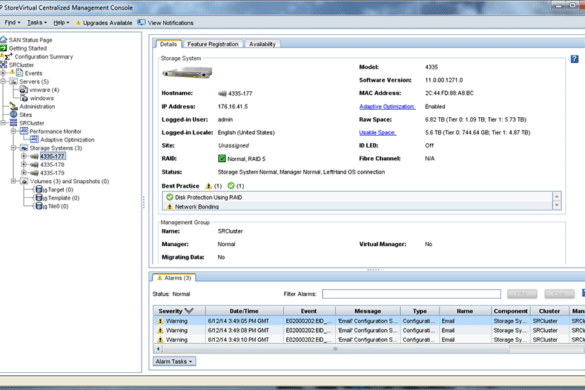
Task: Collapse the SRCluster cluster node
Action: 3,123
